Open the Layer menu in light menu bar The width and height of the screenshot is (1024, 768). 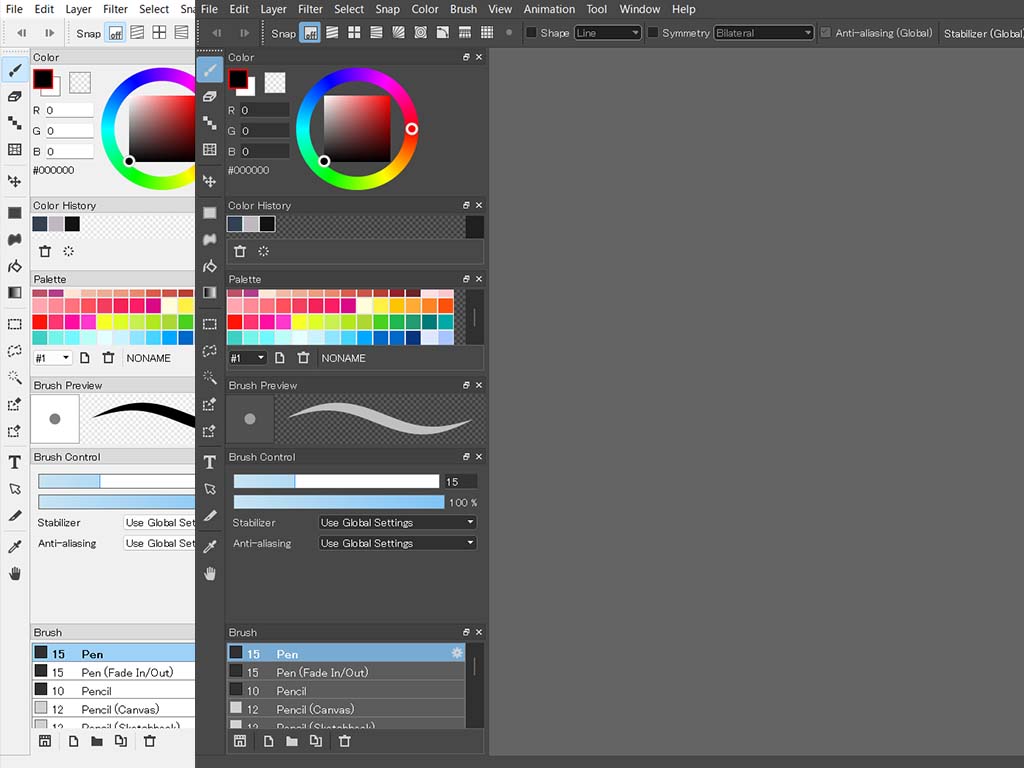78,9
